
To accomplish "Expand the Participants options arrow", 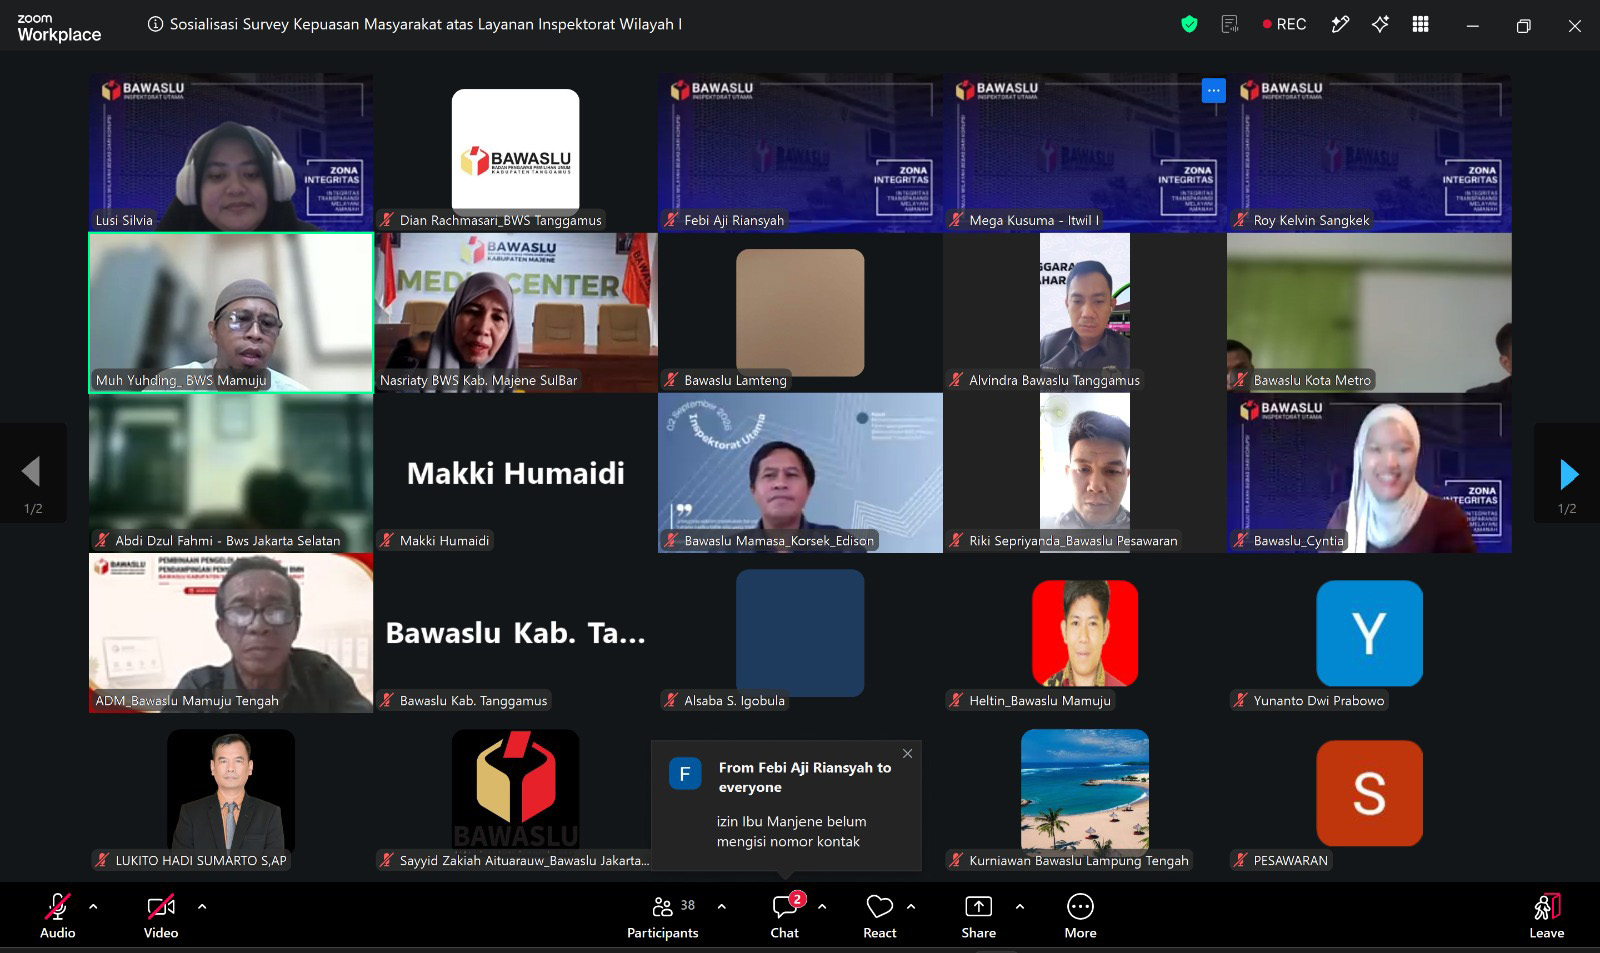I will click(x=722, y=907).
